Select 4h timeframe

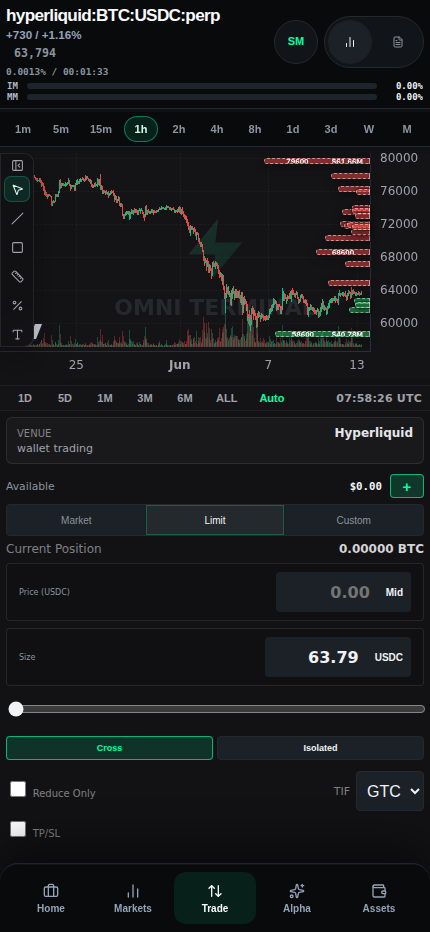pyautogui.click(x=217, y=129)
